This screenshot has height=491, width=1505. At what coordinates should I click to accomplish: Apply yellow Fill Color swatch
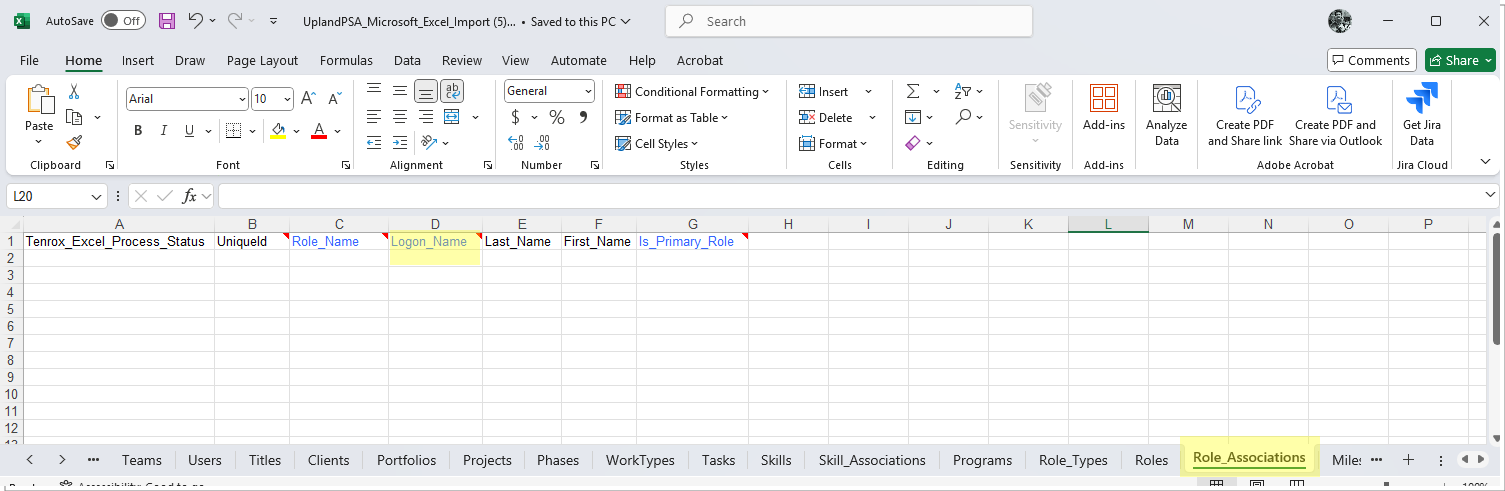tap(279, 131)
